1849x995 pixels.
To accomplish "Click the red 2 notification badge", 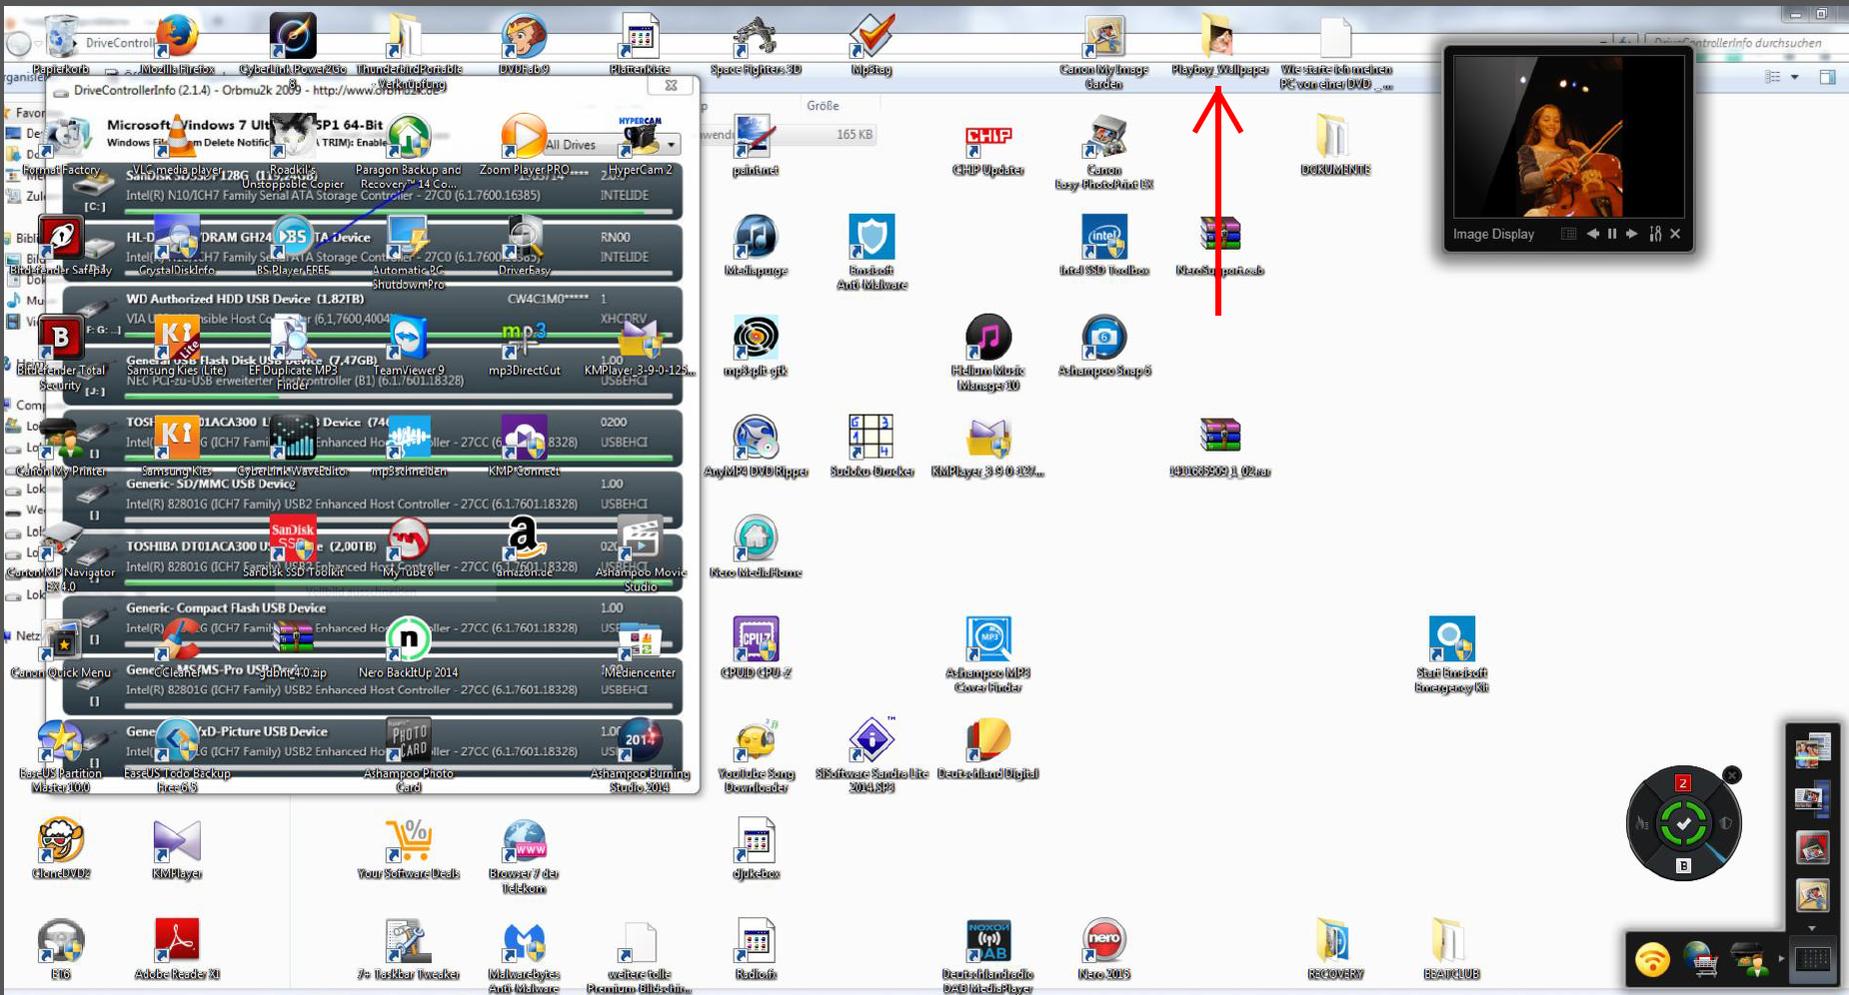I will 1683,782.
